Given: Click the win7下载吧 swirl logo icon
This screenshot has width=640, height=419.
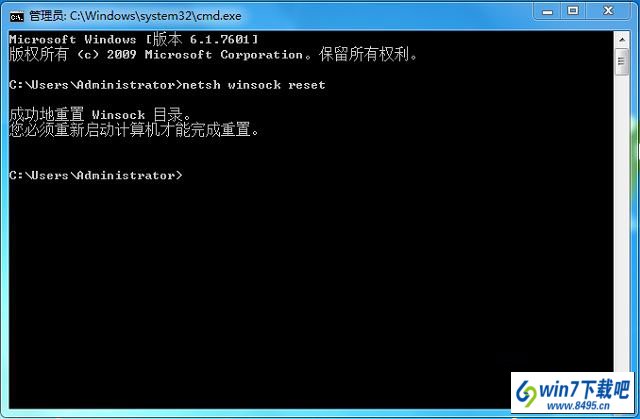Looking at the screenshot, I should 526,393.
